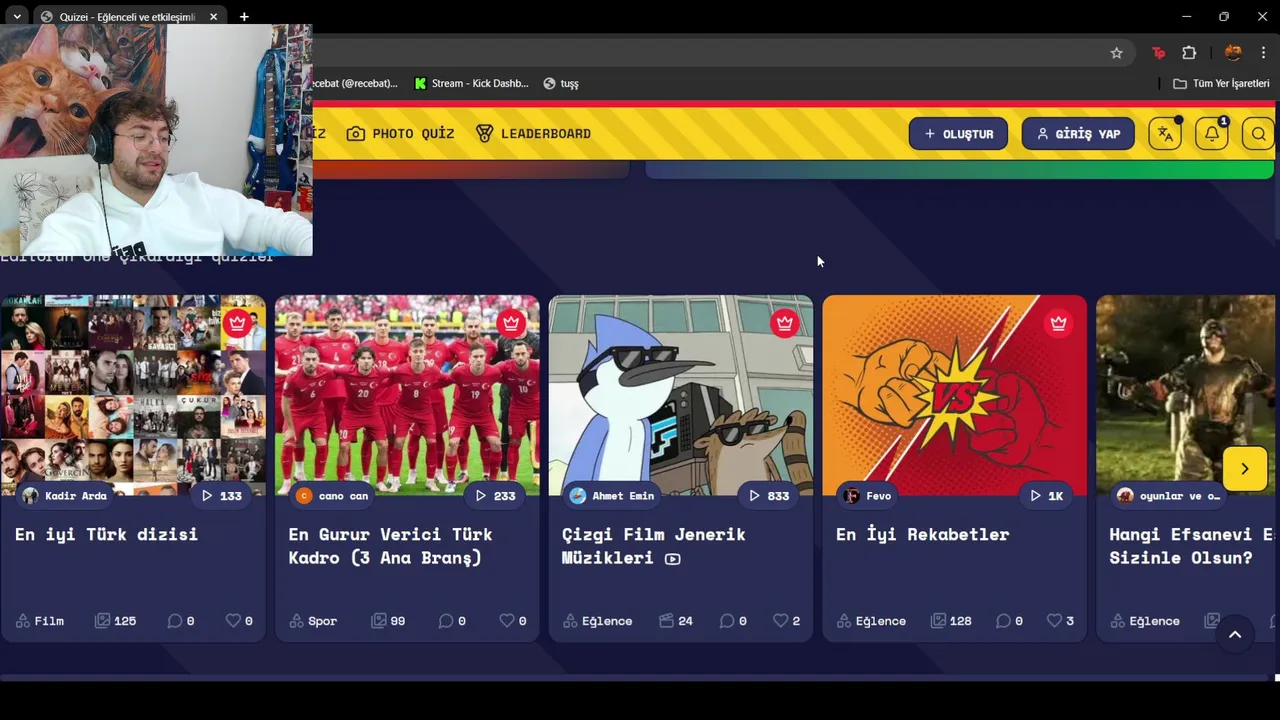Open the Regular Show cartoon quiz thumbnail
The height and width of the screenshot is (720, 1280).
[x=681, y=395]
